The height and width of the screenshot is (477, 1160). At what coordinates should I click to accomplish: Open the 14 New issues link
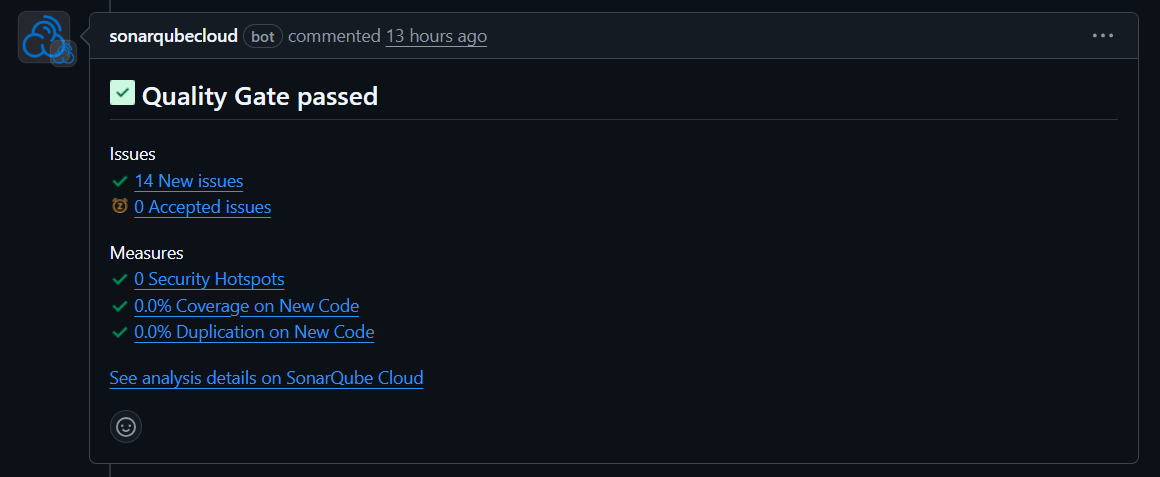coord(189,181)
